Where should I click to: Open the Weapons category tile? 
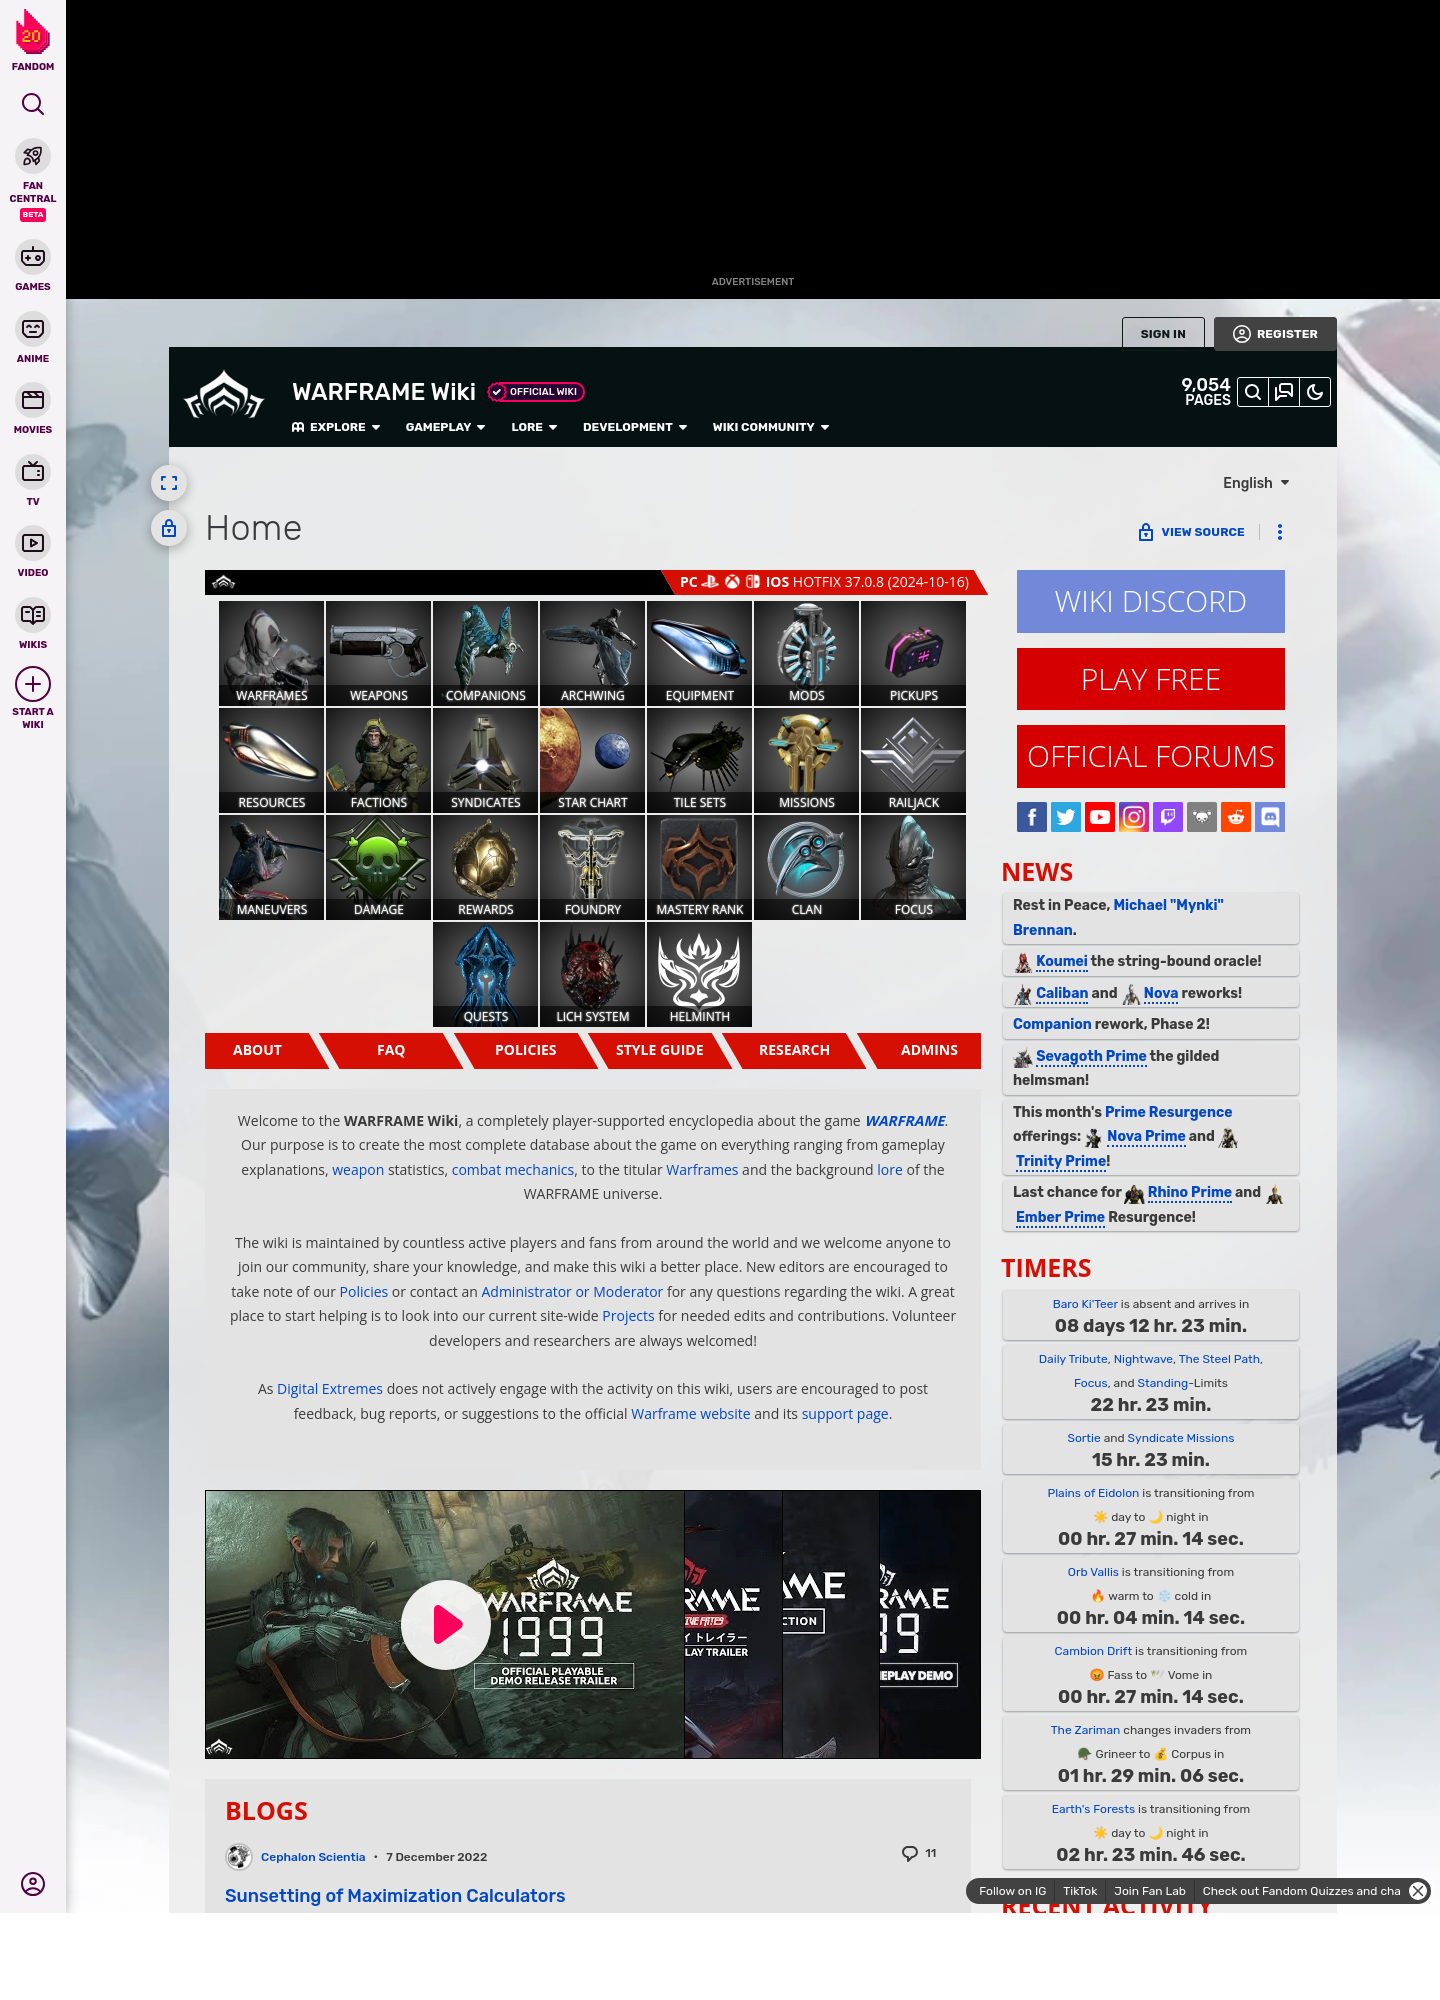click(x=379, y=653)
